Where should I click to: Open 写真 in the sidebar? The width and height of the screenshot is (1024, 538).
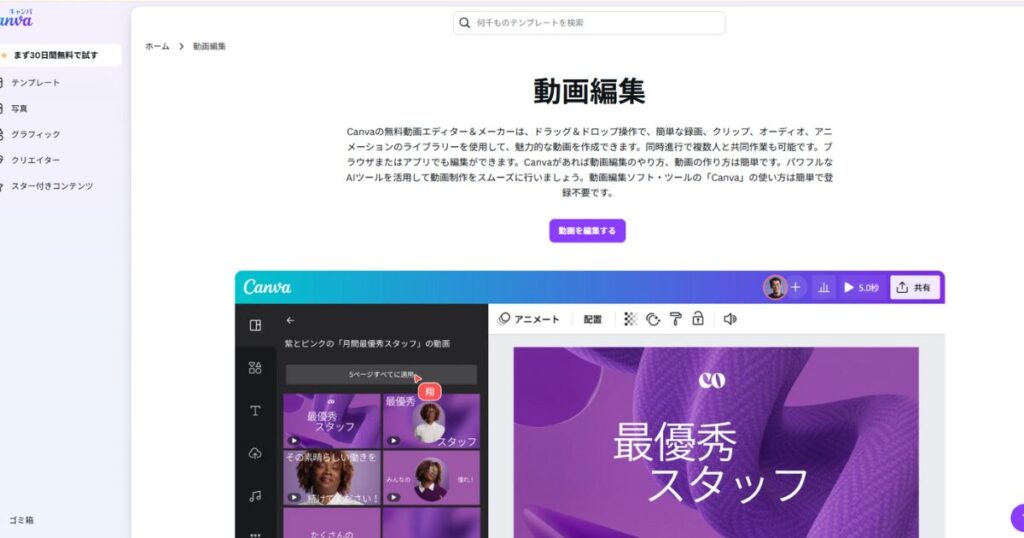(18, 108)
